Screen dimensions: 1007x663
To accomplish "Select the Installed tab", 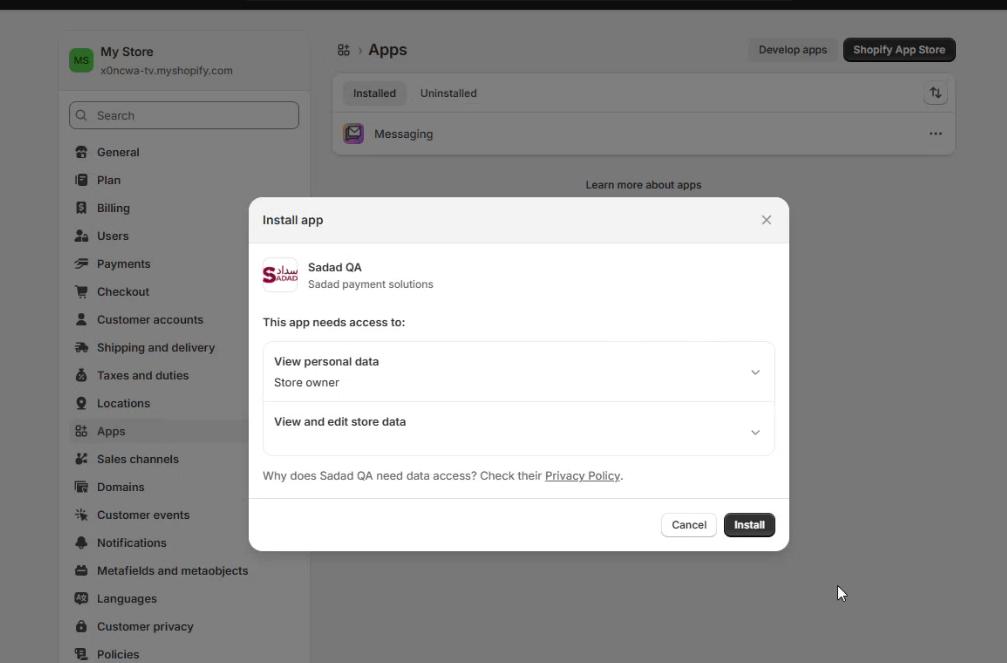I will [x=374, y=93].
